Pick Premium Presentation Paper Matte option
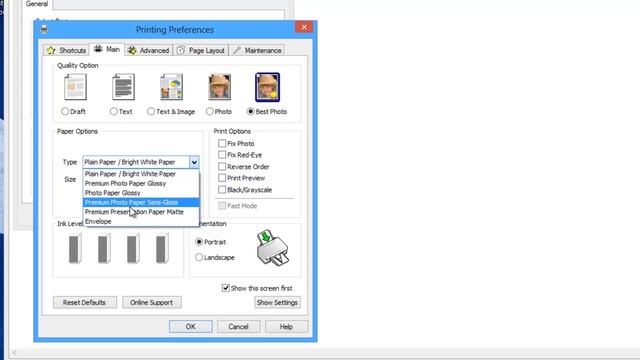Viewport: 640px width, 360px height. click(x=141, y=212)
